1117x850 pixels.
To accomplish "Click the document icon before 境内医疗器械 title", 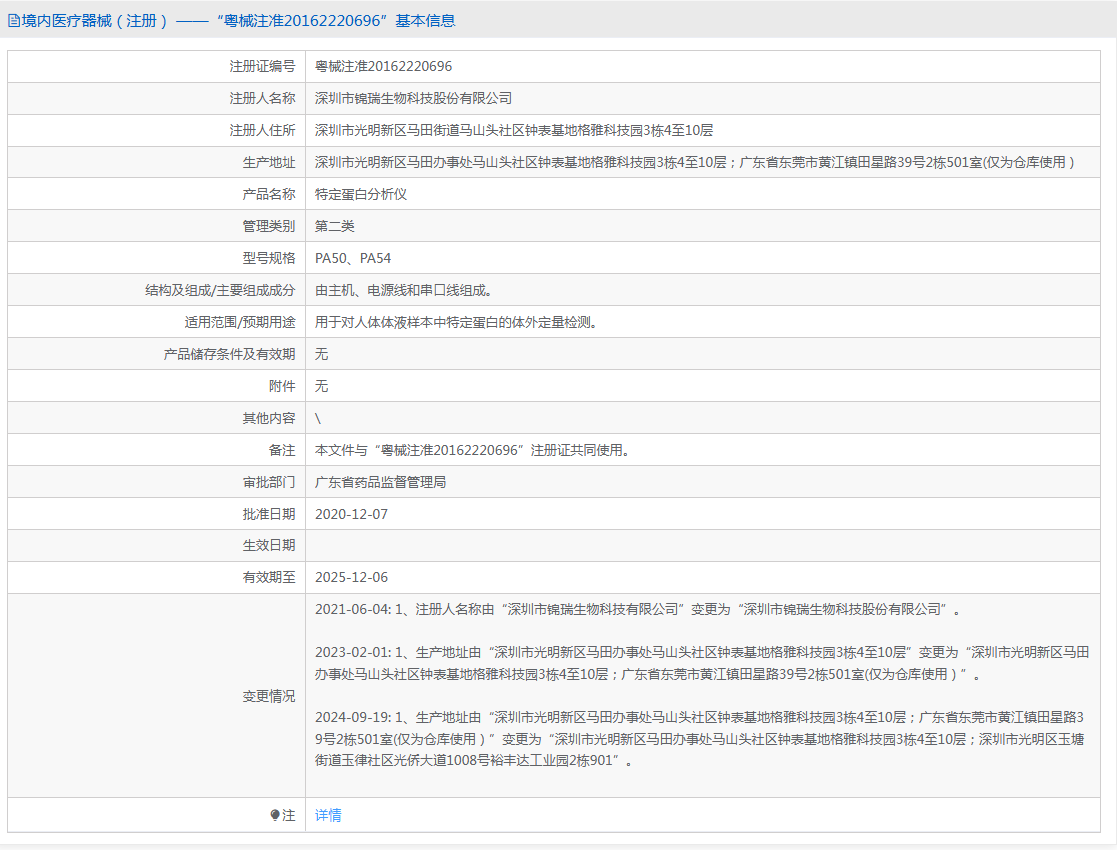I will click(14, 21).
